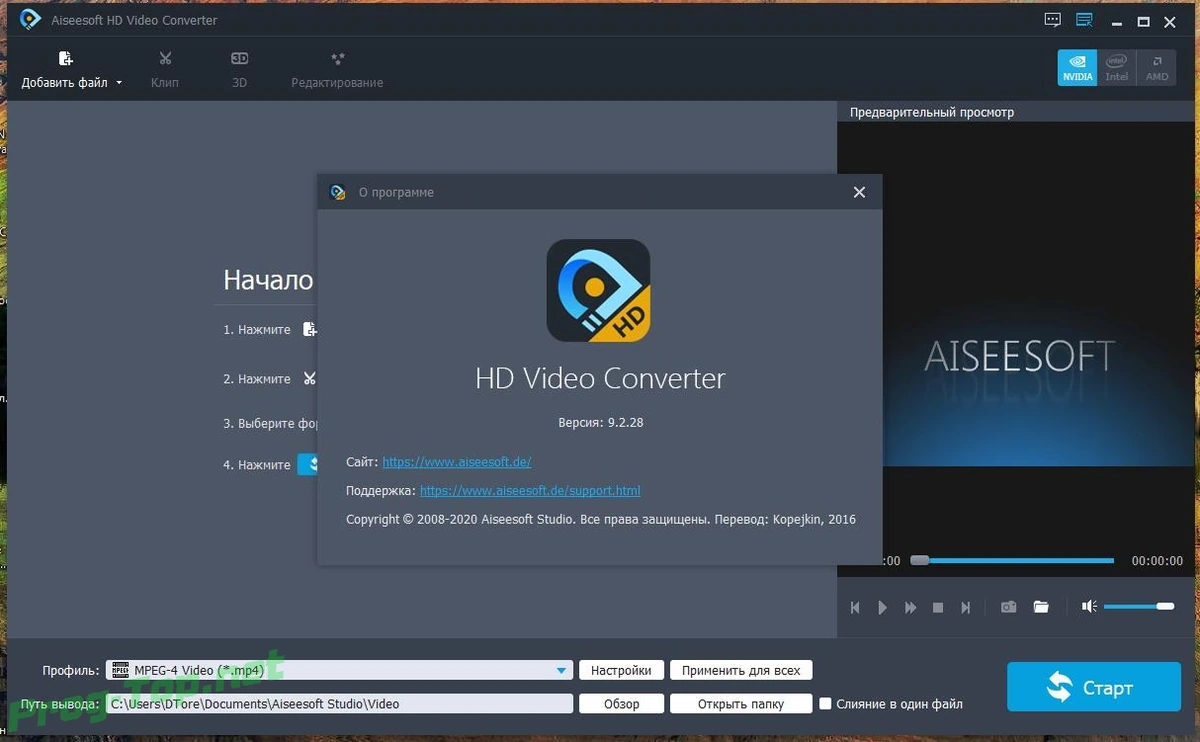Skip to previous with the back control
The image size is (1200, 742).
pos(855,607)
